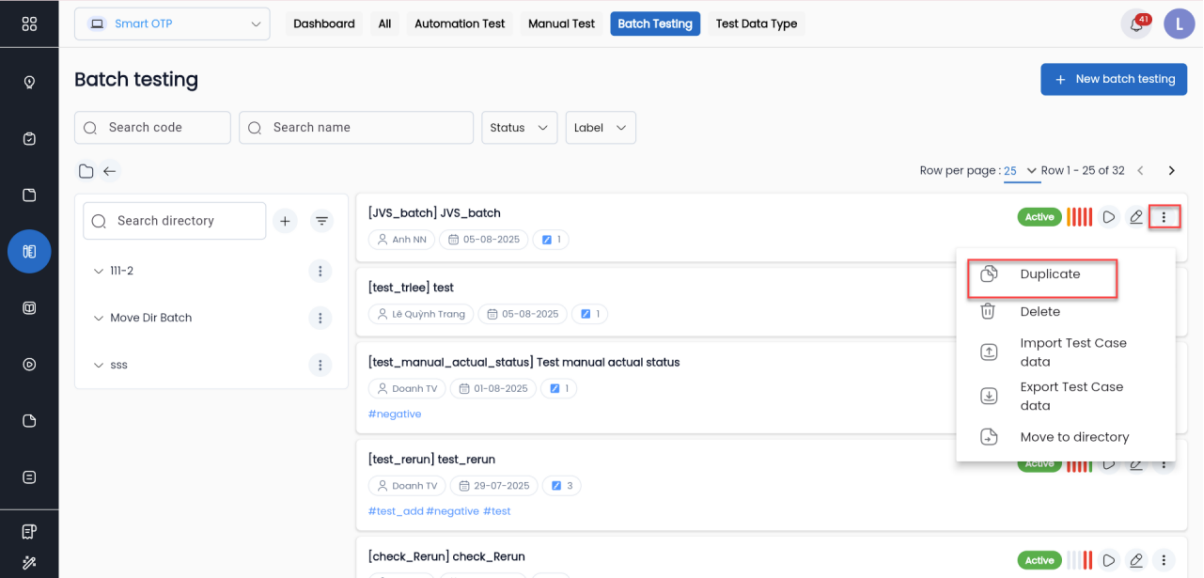This screenshot has width=1204, height=578.
Task: Click the edit pencil icon for JVS_batch
Action: pyautogui.click(x=1136, y=217)
